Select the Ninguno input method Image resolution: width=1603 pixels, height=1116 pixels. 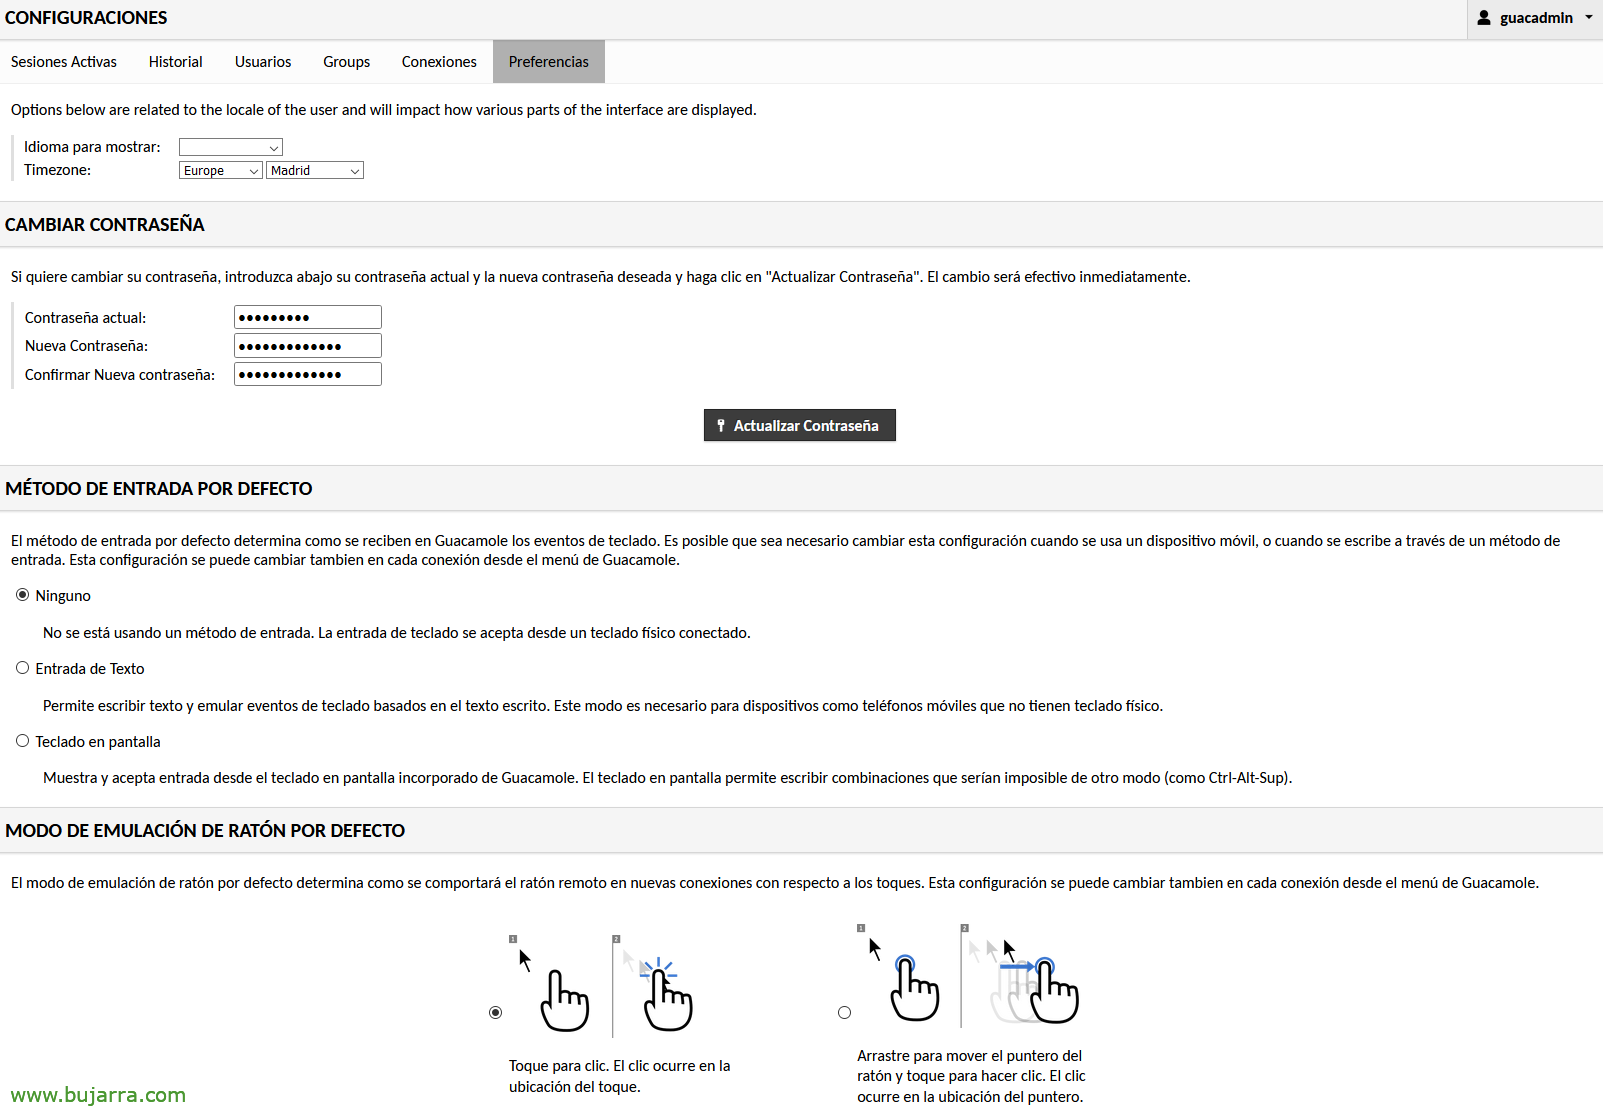click(x=22, y=595)
